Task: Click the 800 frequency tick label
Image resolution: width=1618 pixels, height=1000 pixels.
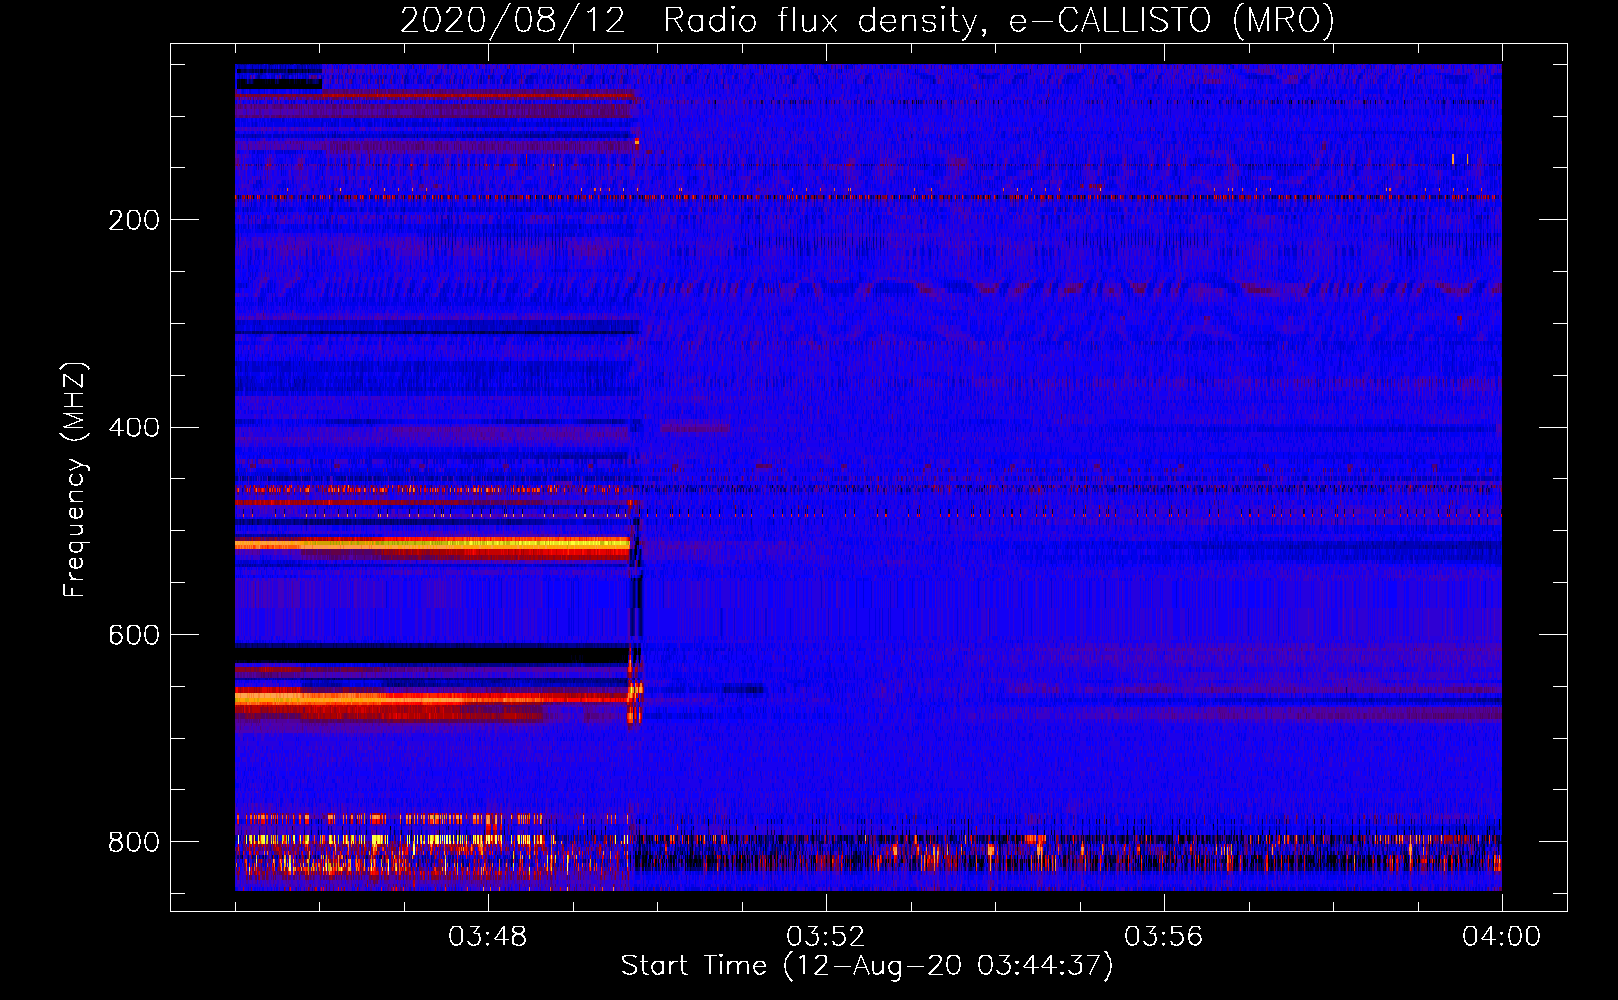Action: click(x=134, y=842)
